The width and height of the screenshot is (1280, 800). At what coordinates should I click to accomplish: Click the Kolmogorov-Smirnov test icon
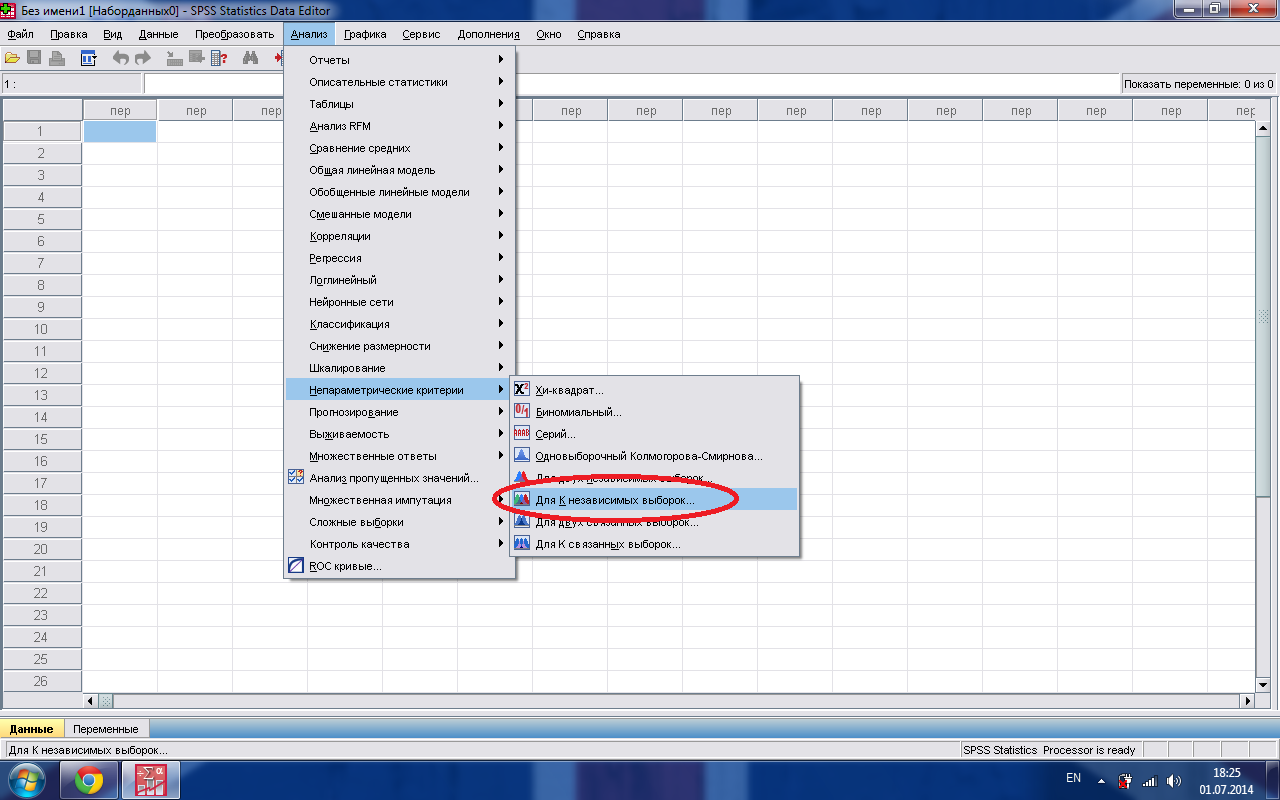[521, 456]
